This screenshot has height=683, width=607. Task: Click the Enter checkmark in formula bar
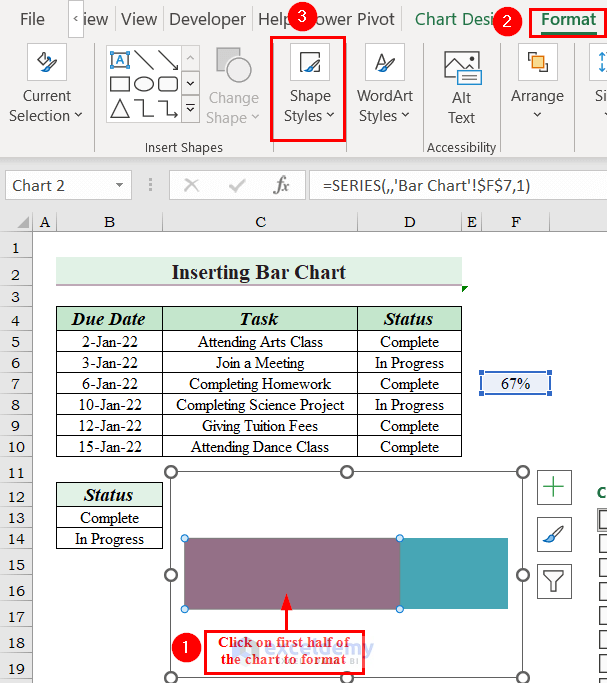click(237, 186)
